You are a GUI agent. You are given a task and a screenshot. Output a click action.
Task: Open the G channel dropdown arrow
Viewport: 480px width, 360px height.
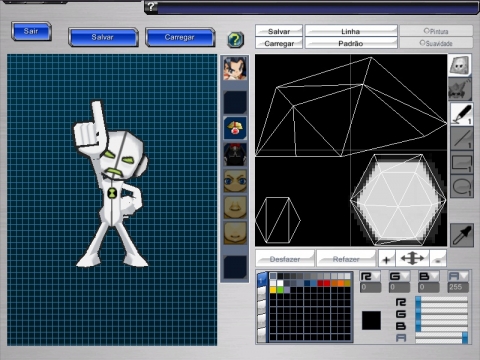tap(406, 275)
